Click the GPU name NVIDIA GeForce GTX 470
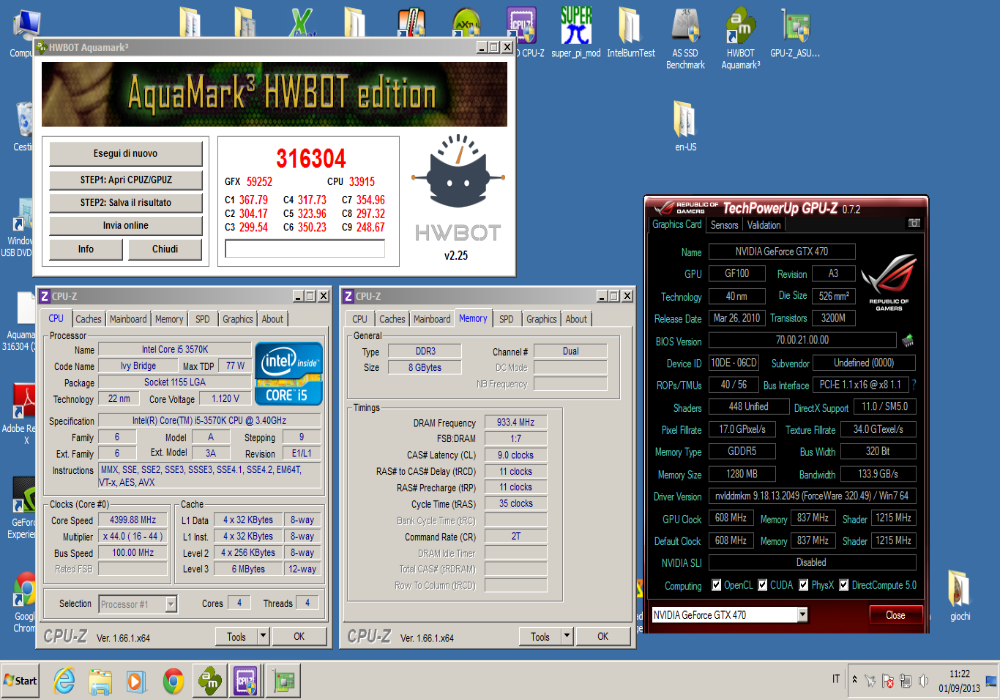This screenshot has height=700, width=1000. 781,251
